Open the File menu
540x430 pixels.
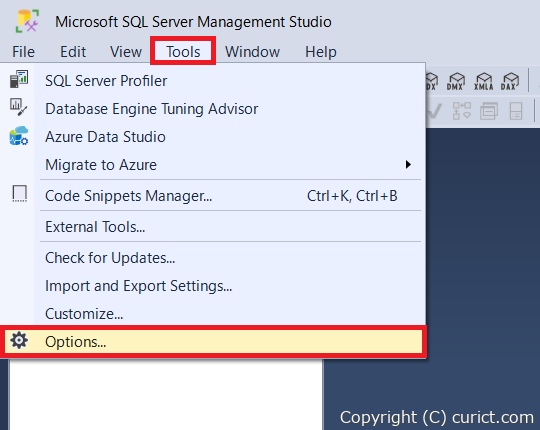pos(23,52)
